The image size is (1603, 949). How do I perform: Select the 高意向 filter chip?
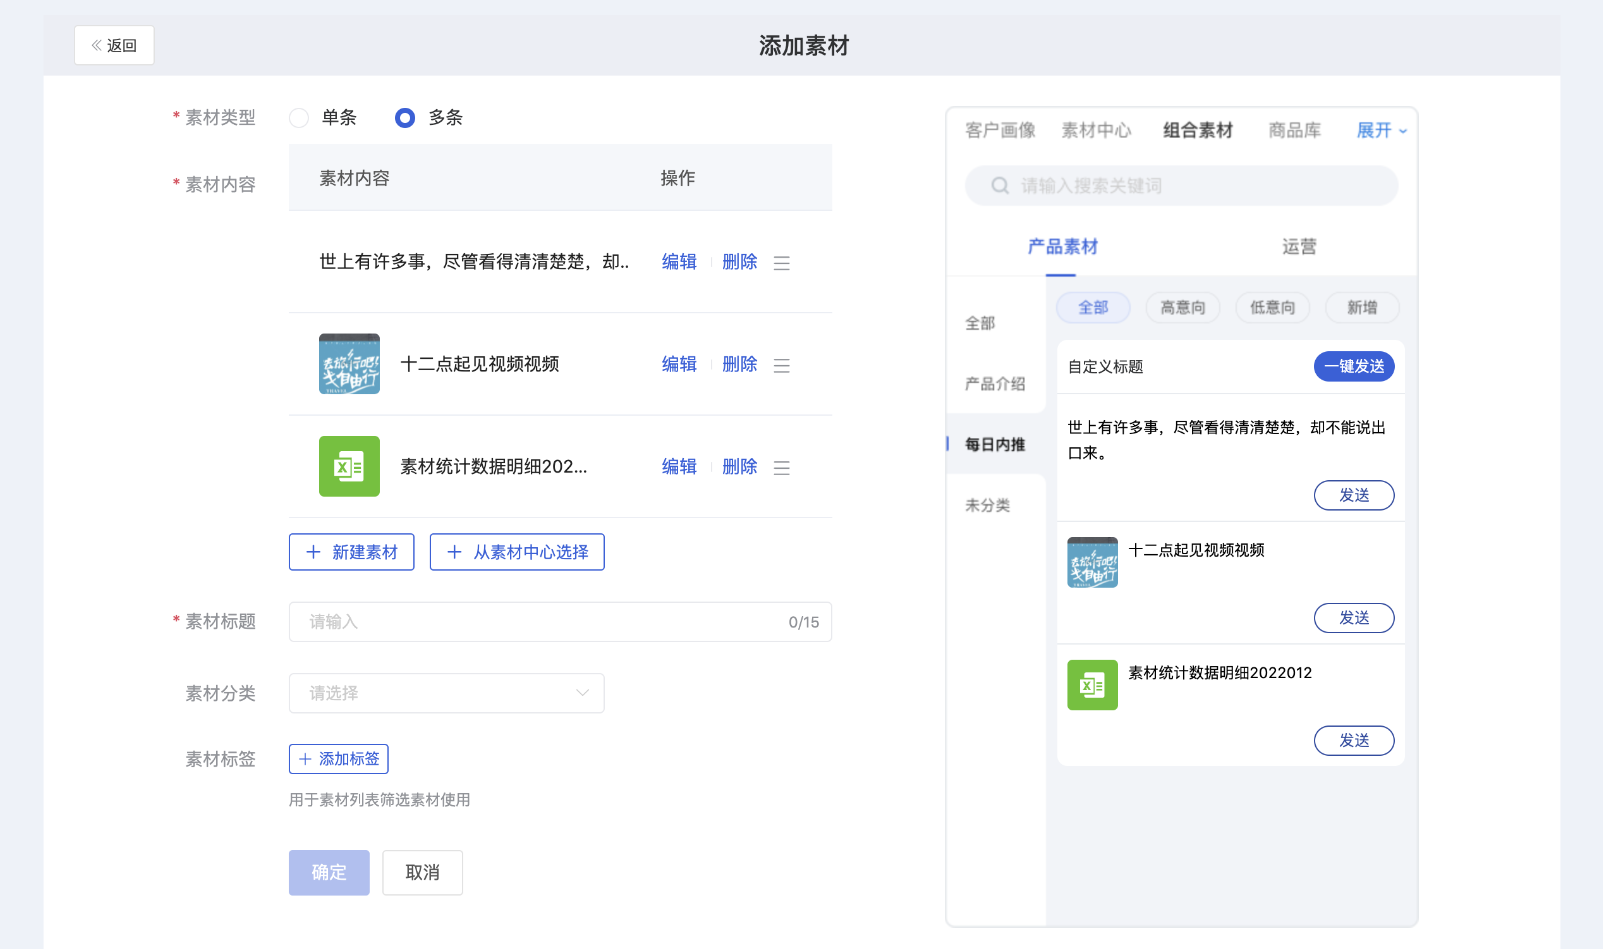(1183, 308)
